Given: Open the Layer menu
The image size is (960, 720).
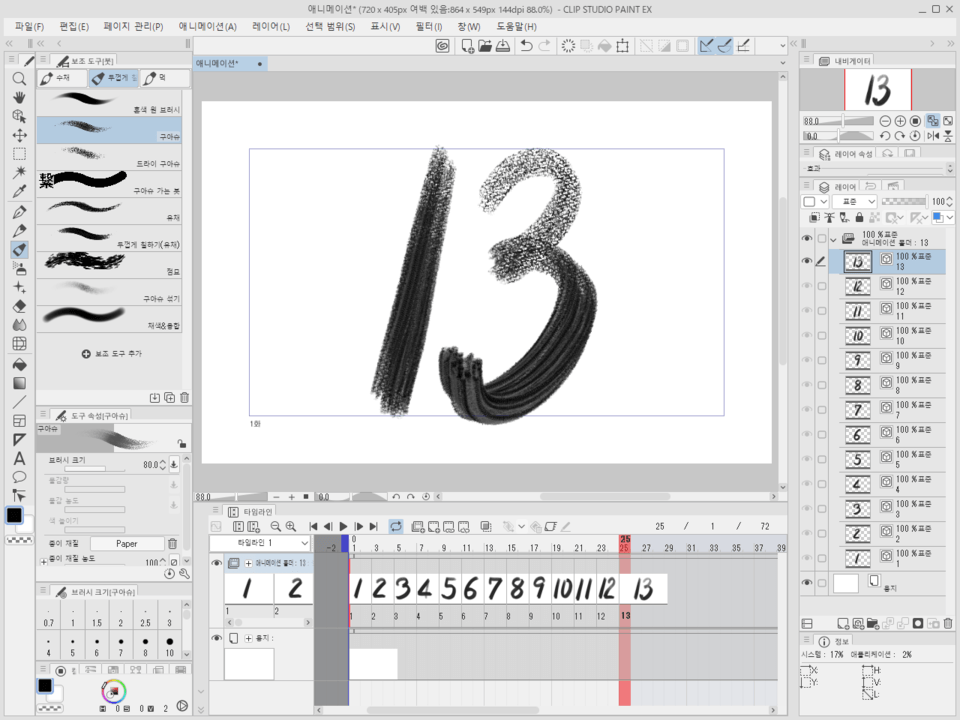Looking at the screenshot, I should coord(271,26).
